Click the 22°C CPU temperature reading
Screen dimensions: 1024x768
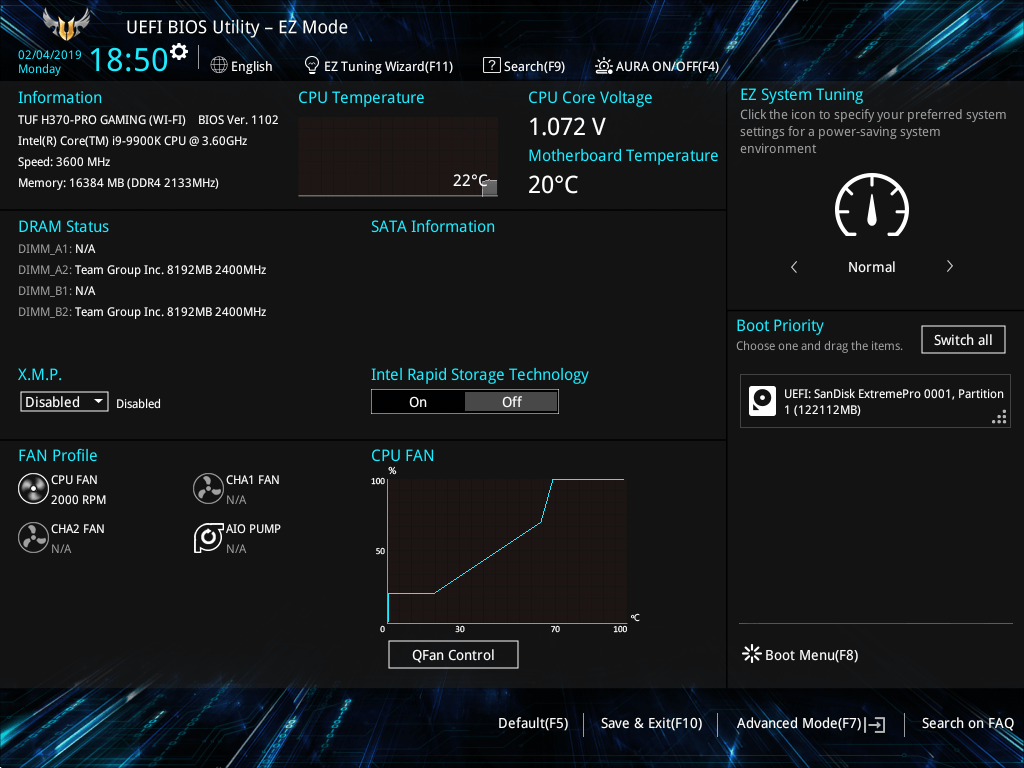click(x=470, y=180)
